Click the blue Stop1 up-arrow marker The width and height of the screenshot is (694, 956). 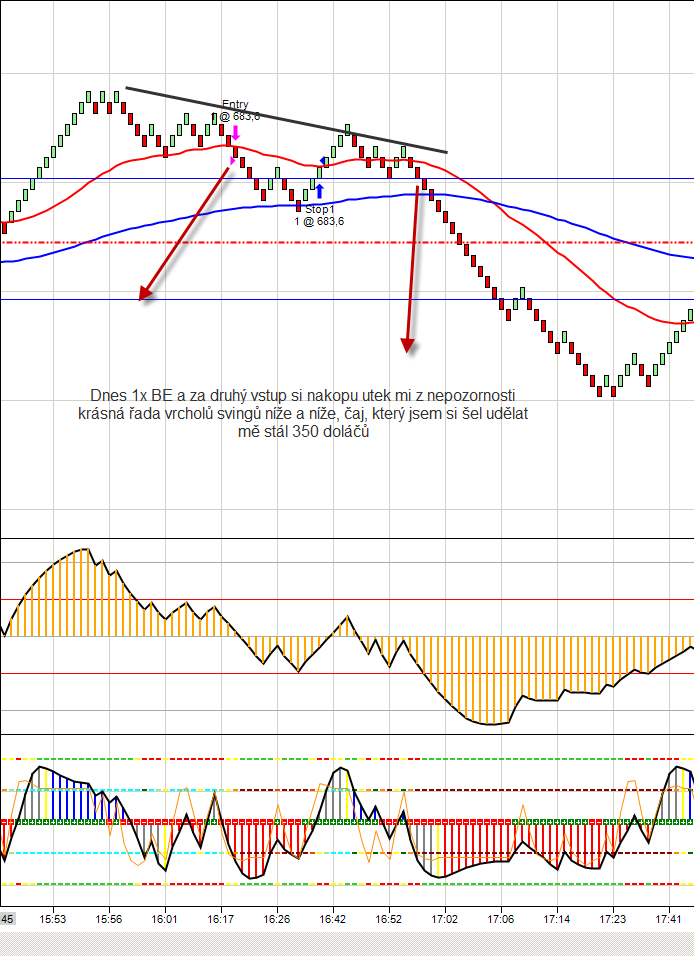pos(319,191)
